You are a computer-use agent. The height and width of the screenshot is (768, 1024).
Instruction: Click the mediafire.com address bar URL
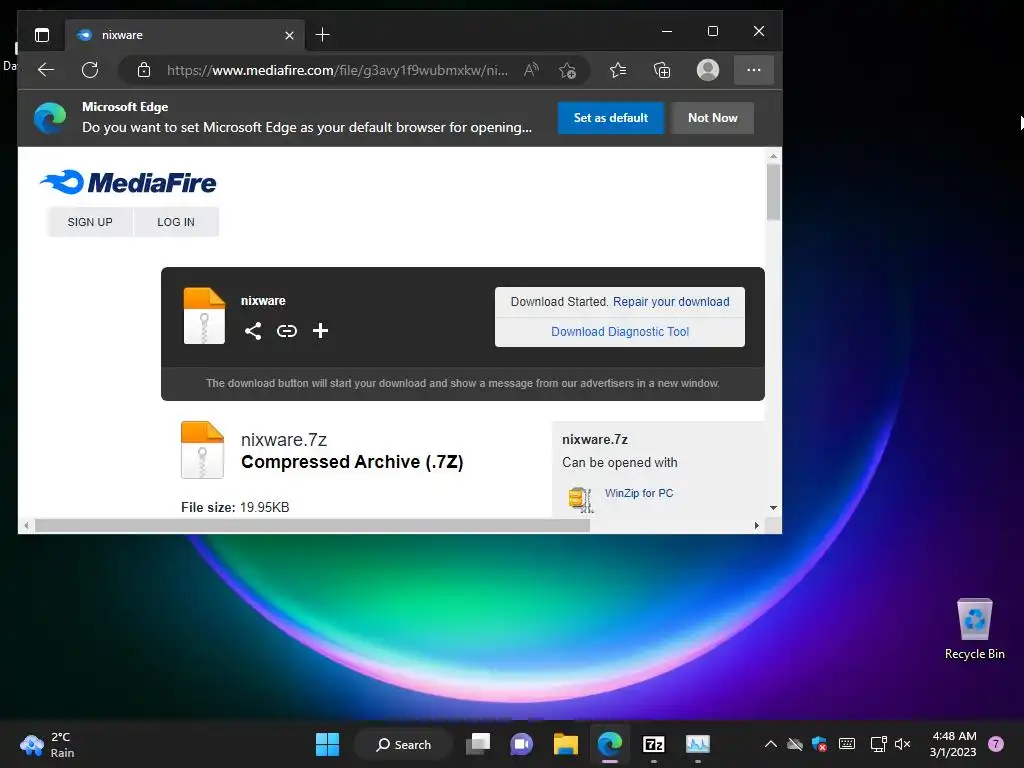point(337,70)
